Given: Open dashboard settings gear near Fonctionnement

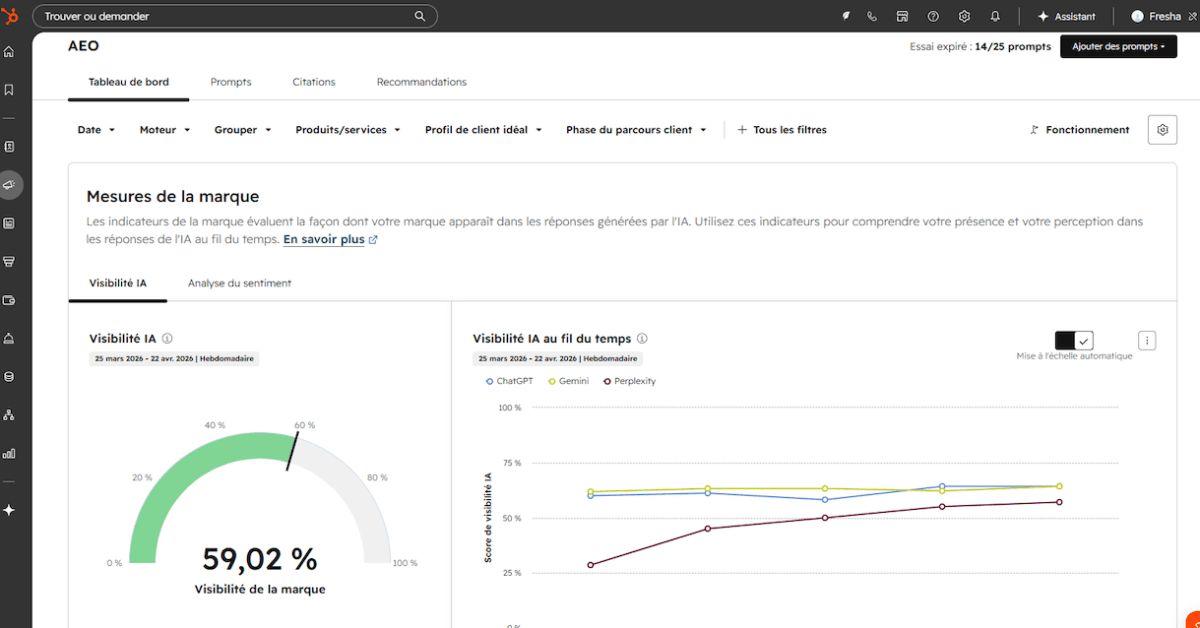Looking at the screenshot, I should [1162, 130].
